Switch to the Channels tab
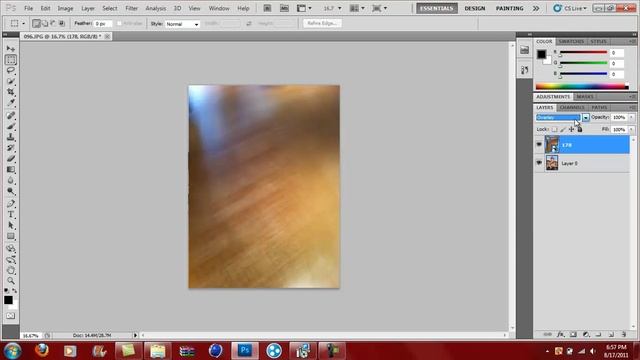The image size is (640, 360). point(572,107)
